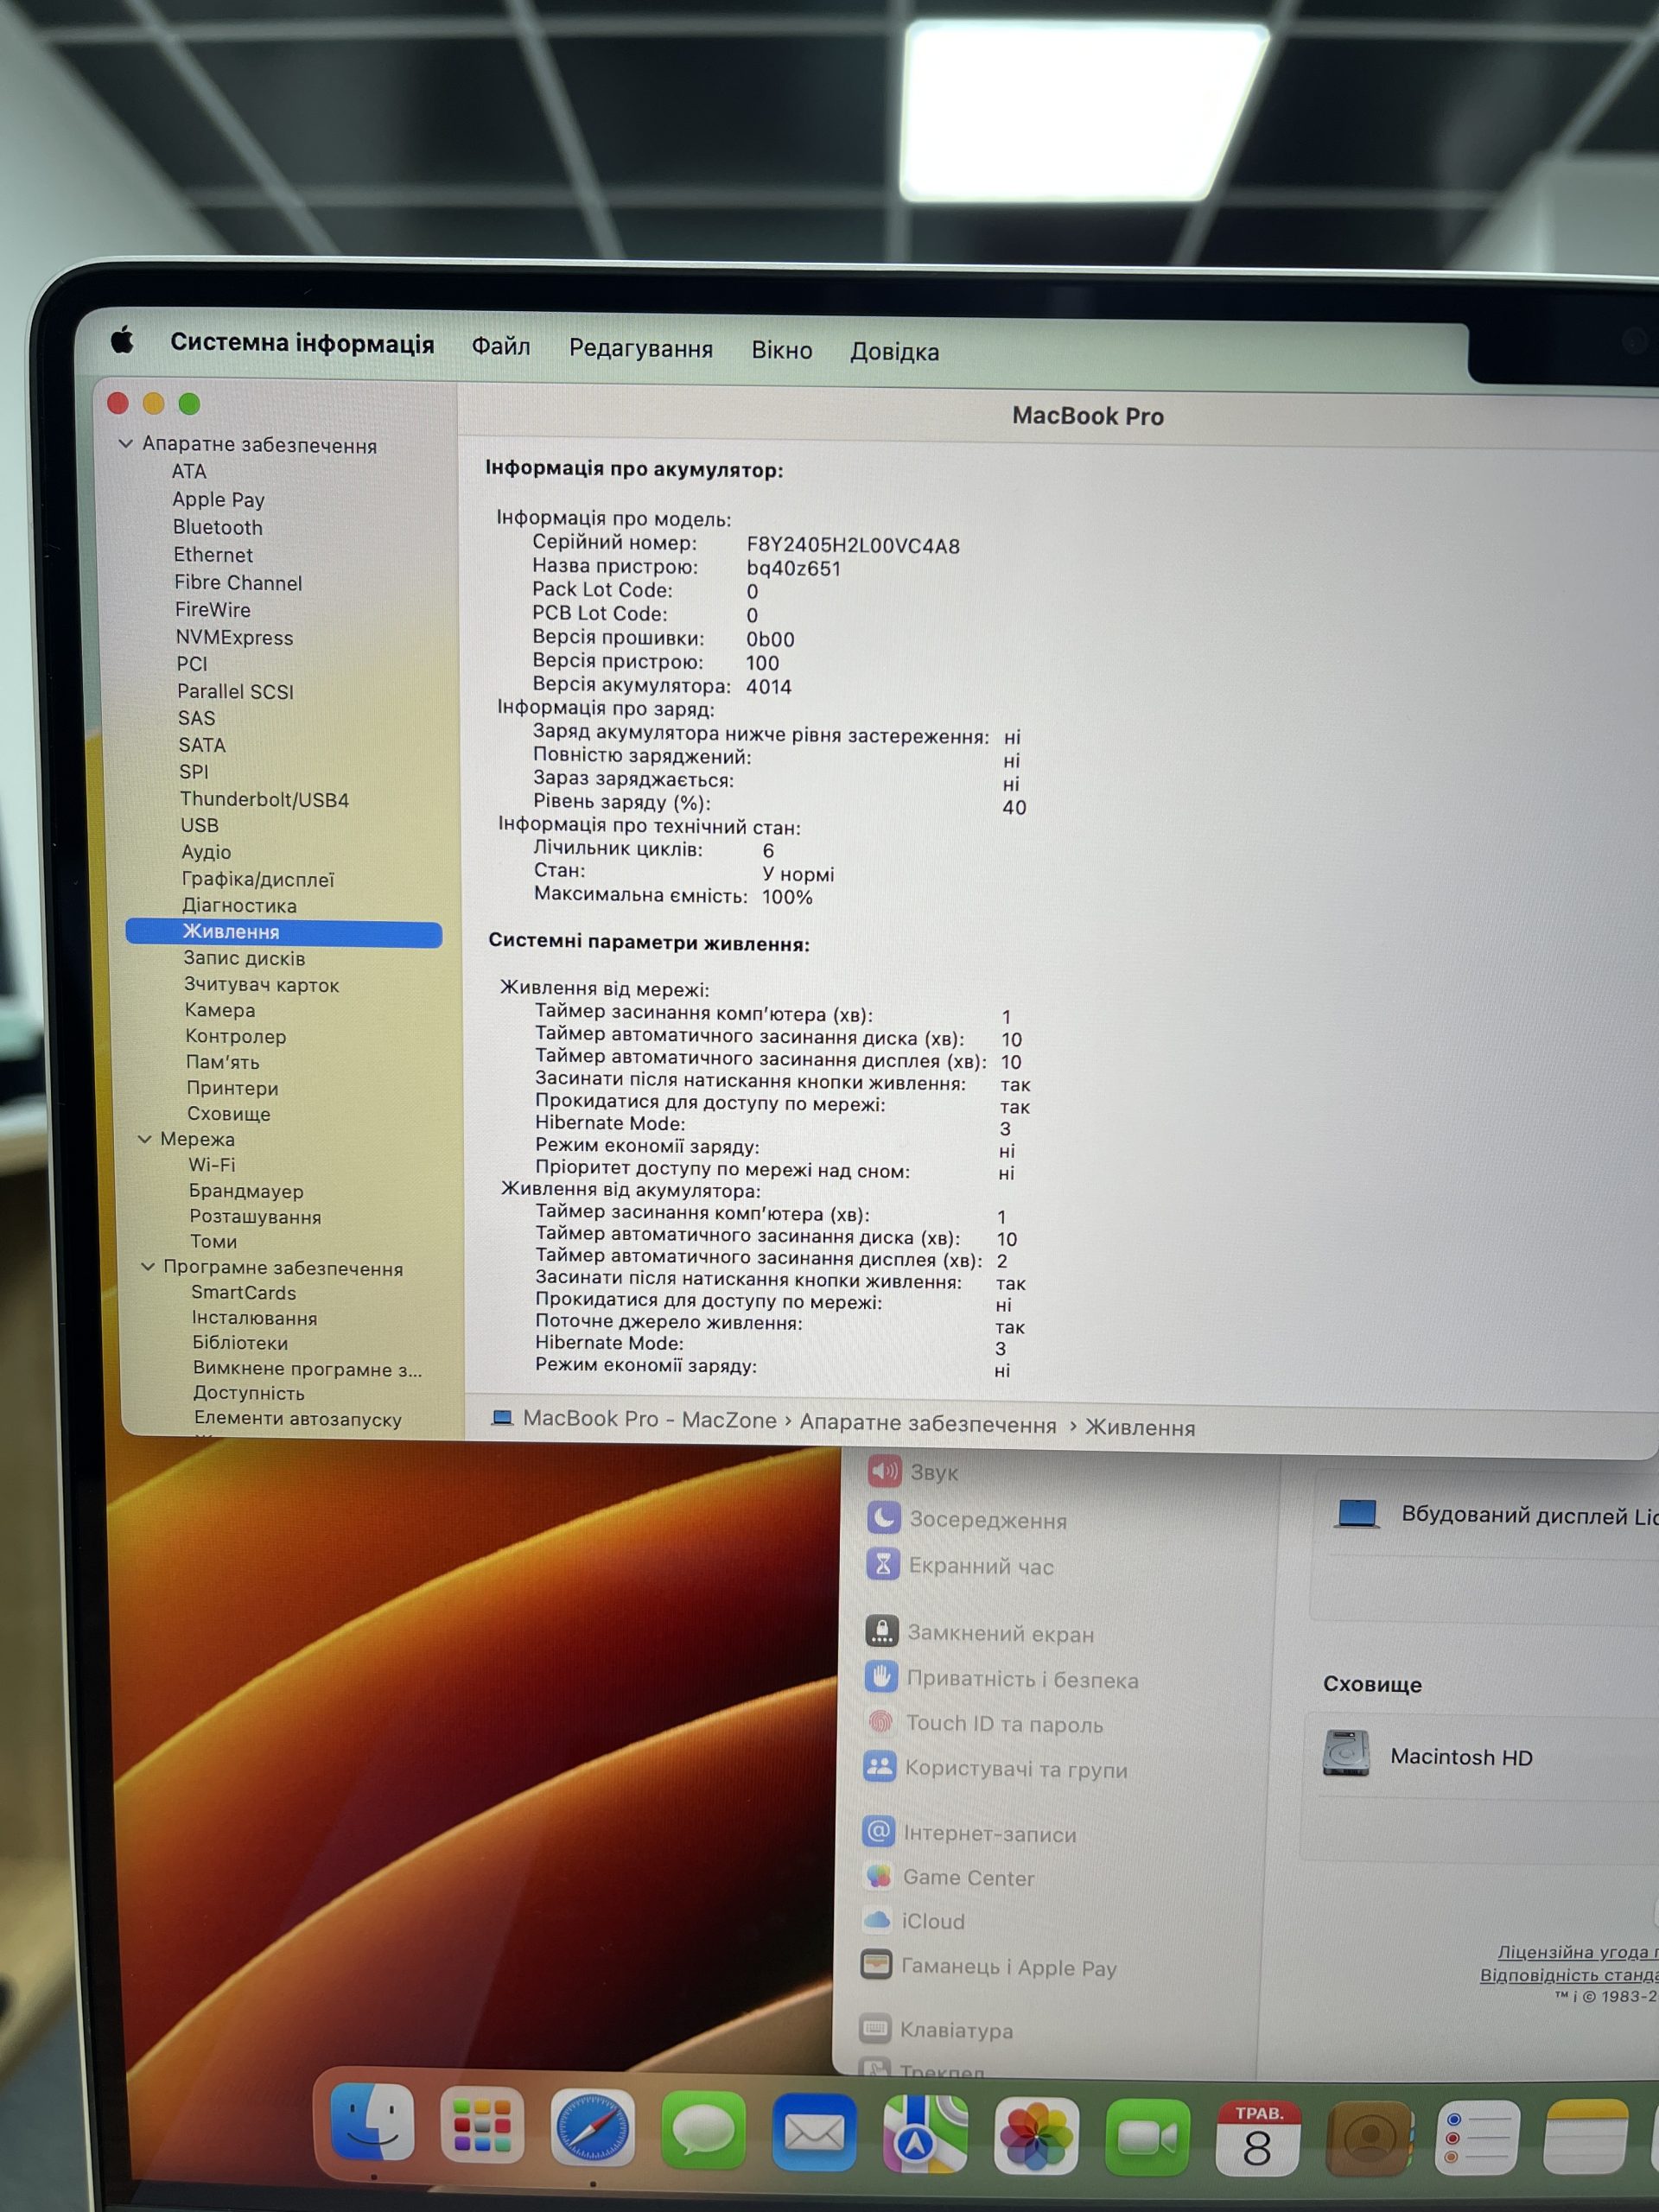
Task: Open Mail from the Dock
Action: [x=814, y=2133]
